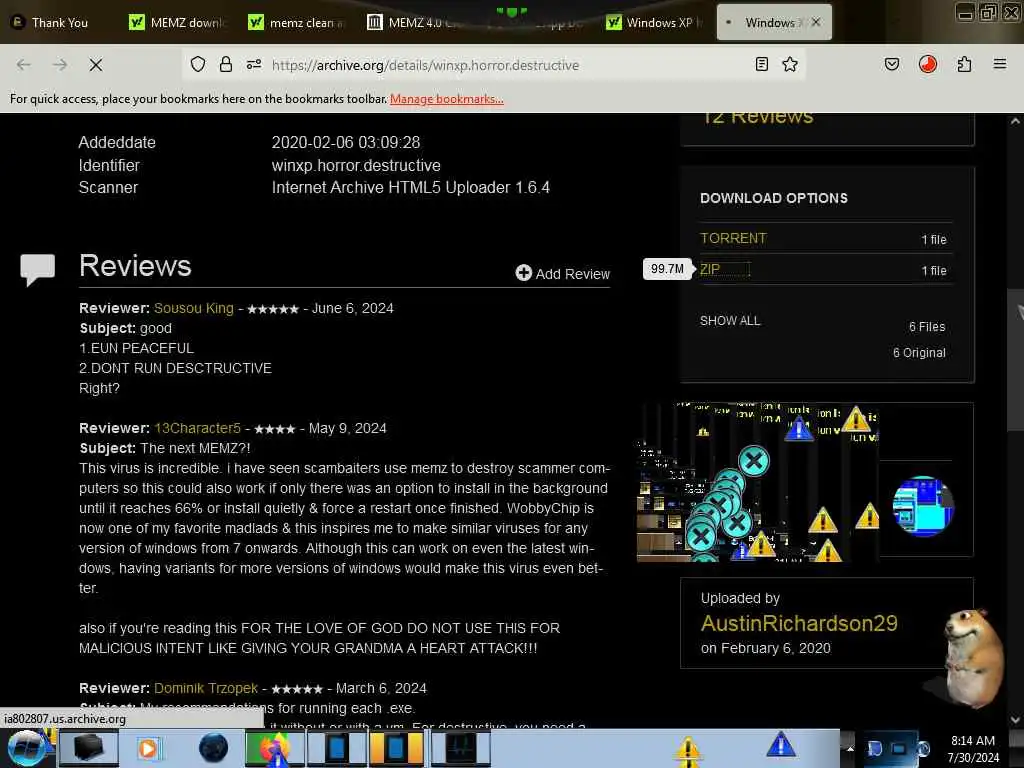Image resolution: width=1024 pixels, height=768 pixels.
Task: Show hidden system tray icons
Action: click(850, 748)
